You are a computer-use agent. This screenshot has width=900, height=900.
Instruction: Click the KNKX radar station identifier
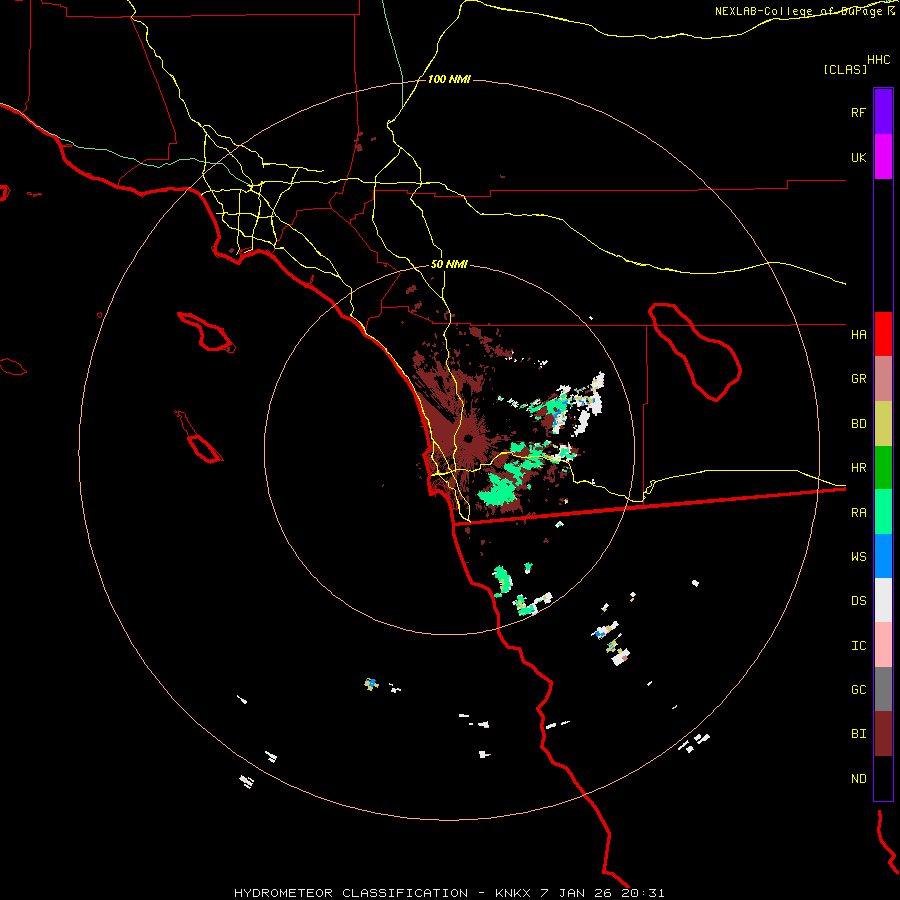click(x=513, y=893)
